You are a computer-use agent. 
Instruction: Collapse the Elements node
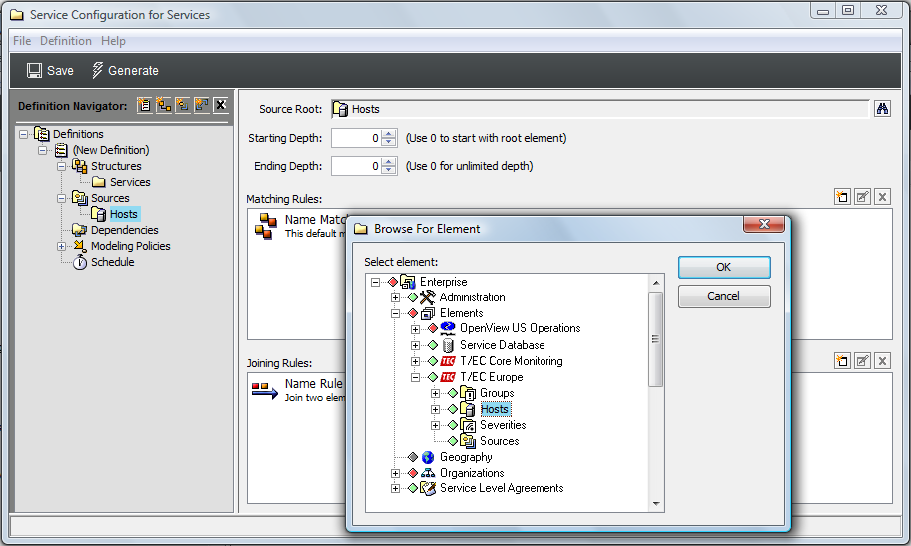(x=396, y=313)
